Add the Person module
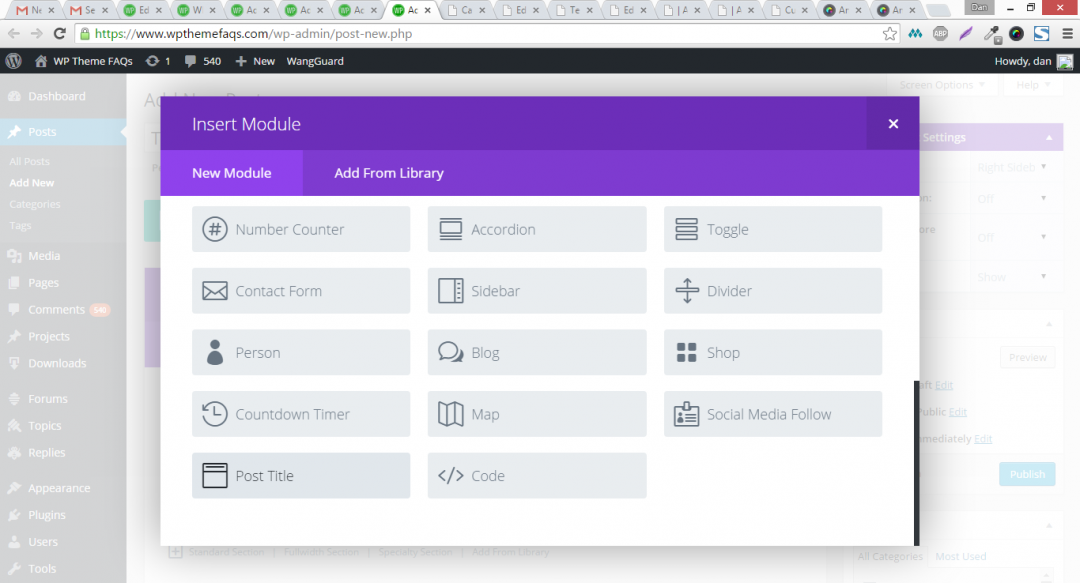This screenshot has width=1080, height=583. pyautogui.click(x=301, y=353)
